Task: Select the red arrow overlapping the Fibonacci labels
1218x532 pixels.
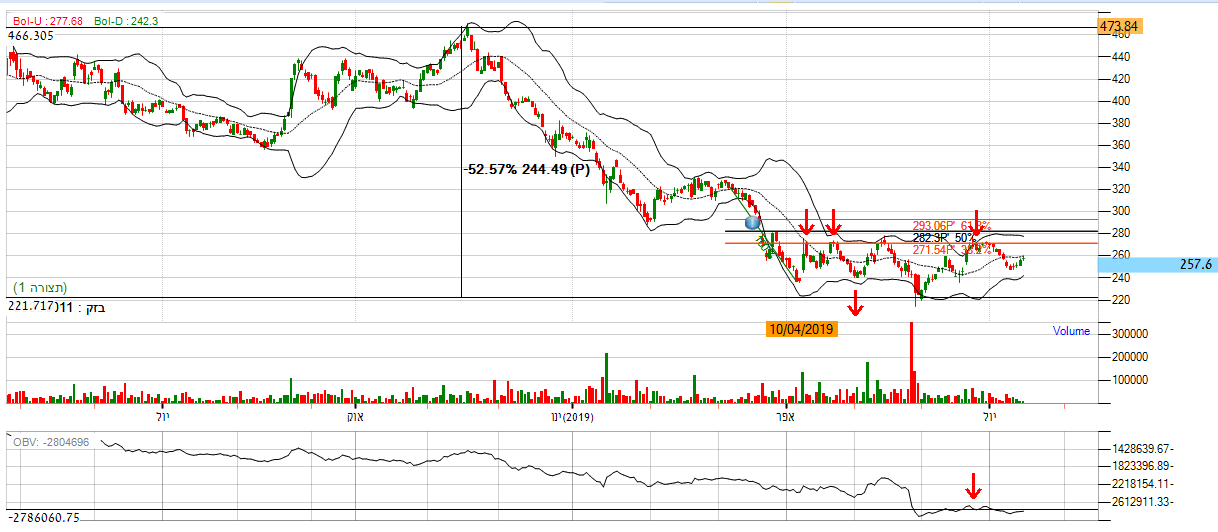Action: (x=976, y=222)
